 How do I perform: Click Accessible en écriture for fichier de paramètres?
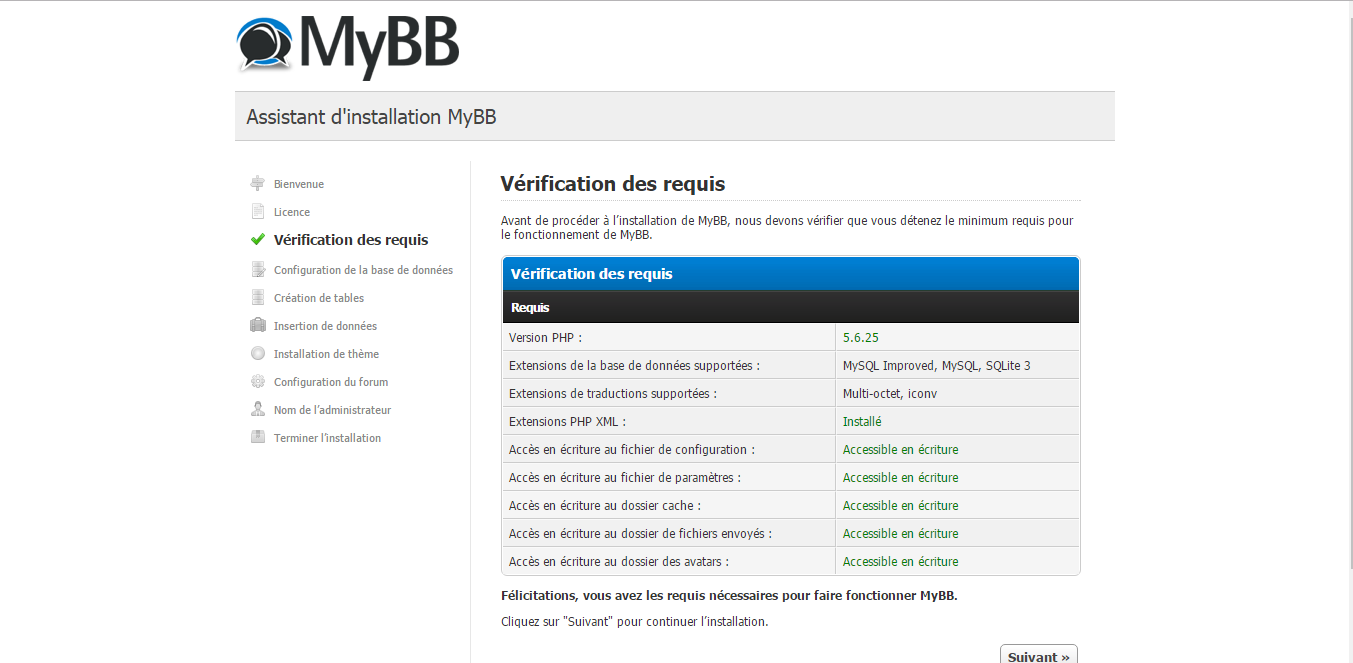[x=900, y=478]
